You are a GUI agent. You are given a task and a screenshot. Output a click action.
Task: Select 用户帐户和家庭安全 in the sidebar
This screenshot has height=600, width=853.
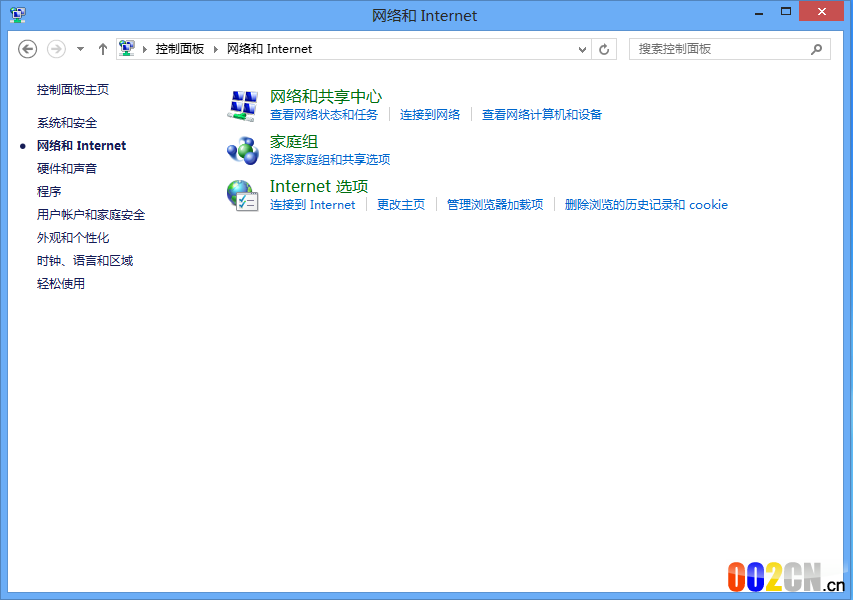point(91,215)
